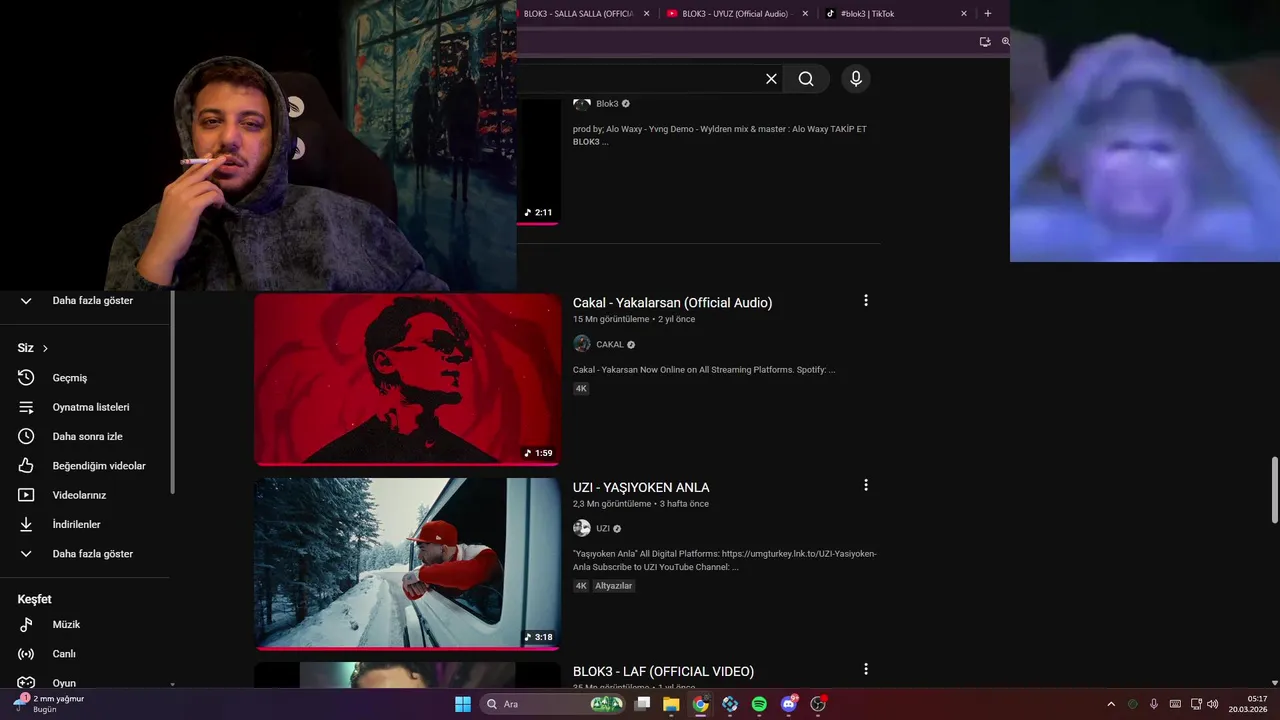The height and width of the screenshot is (720, 1280).
Task: Open the clock showing 05:17
Action: tap(1249, 704)
